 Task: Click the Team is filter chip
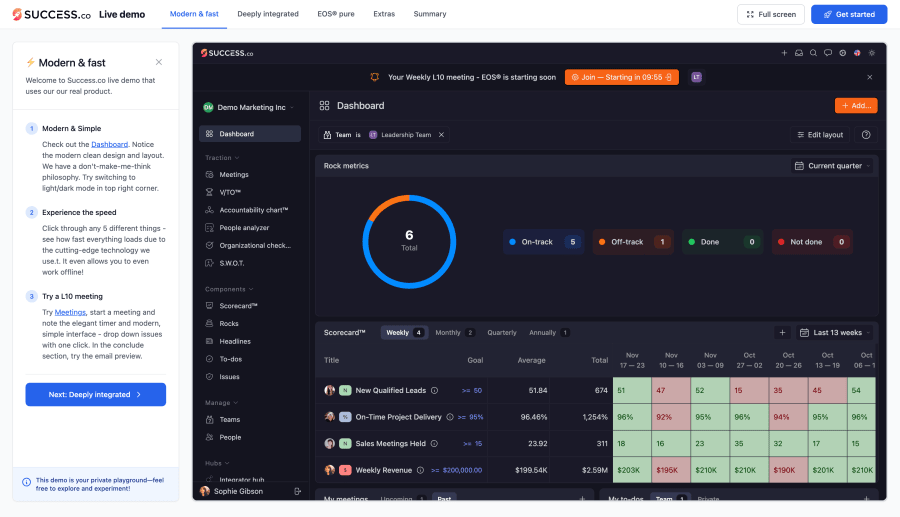click(383, 135)
